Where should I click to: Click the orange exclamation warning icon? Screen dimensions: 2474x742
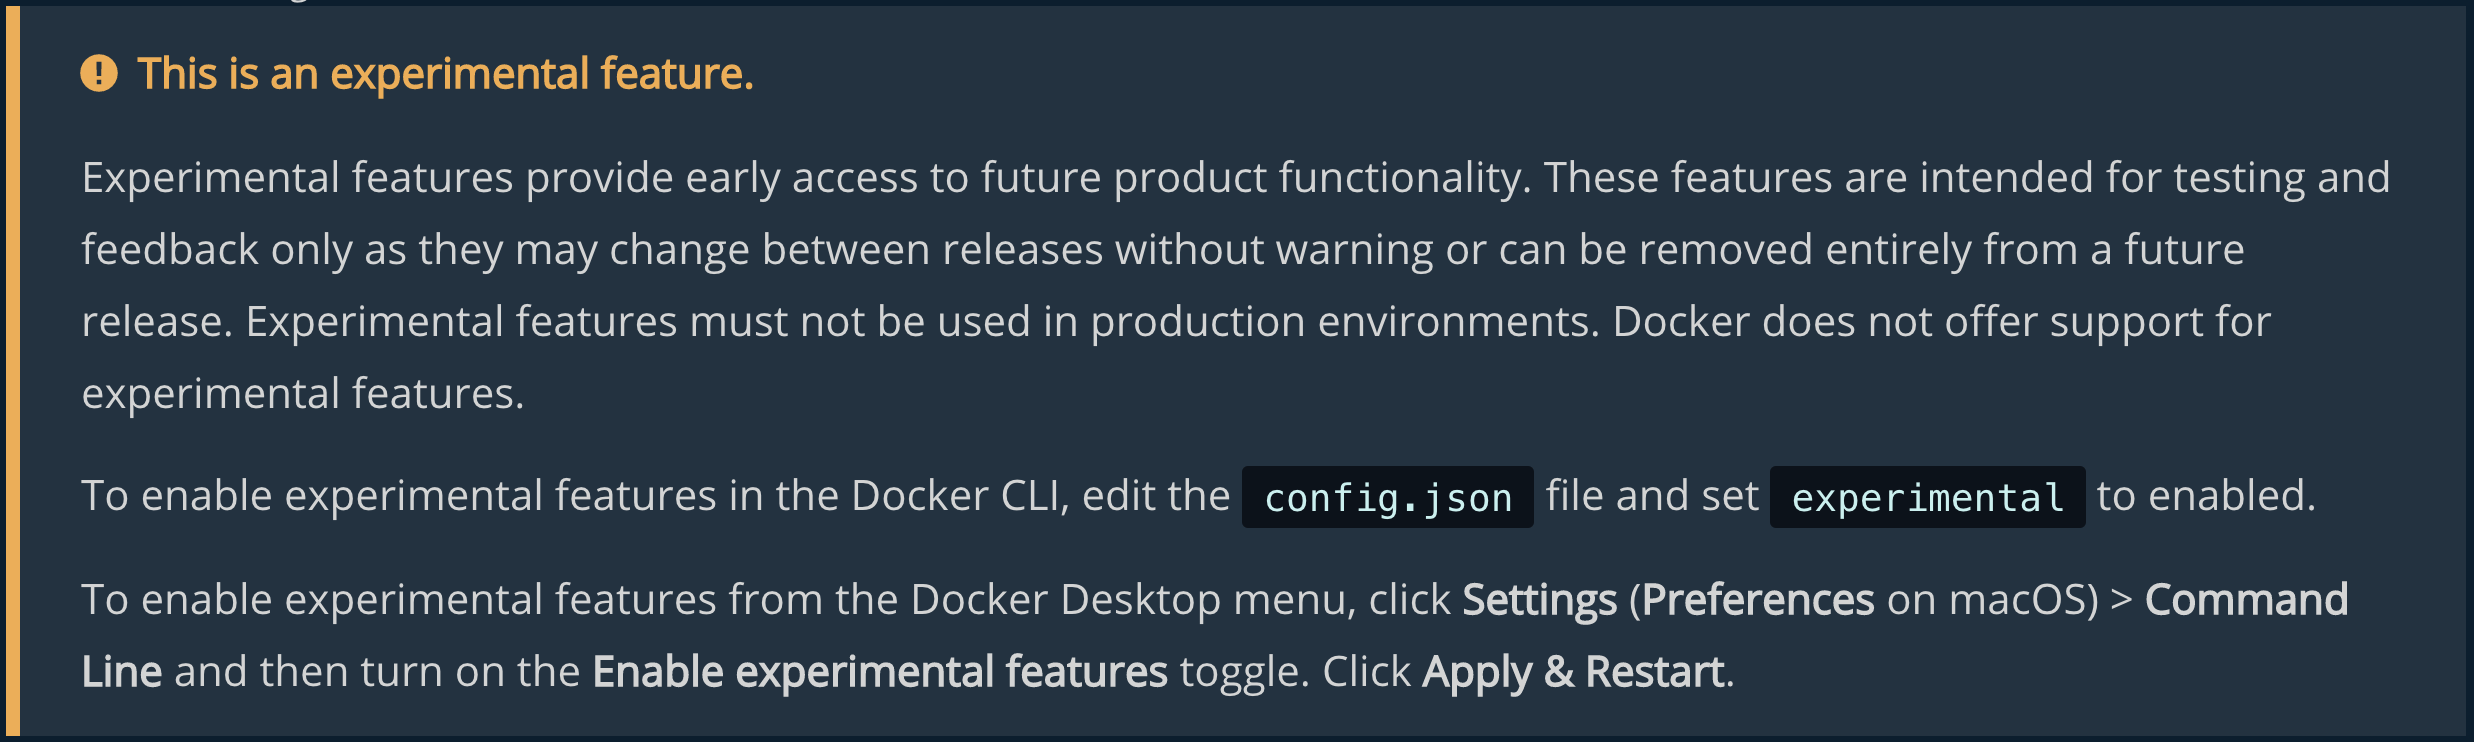[99, 73]
